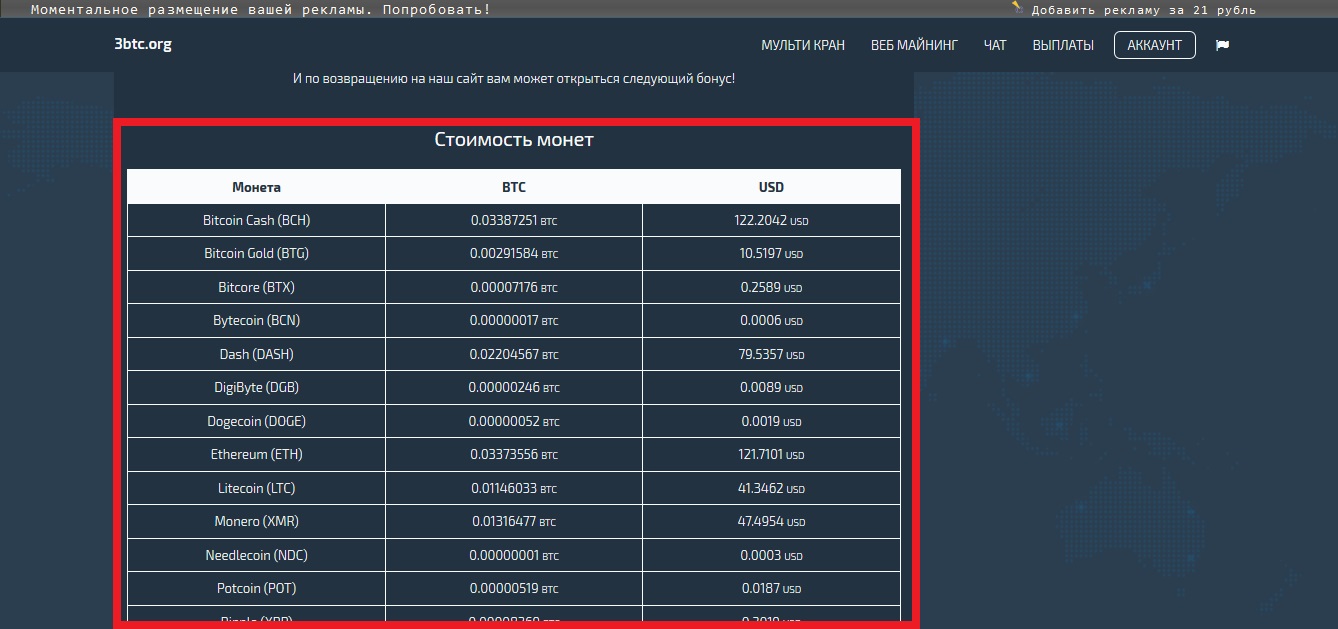
Task: Click the BTC column header
Action: [514, 187]
